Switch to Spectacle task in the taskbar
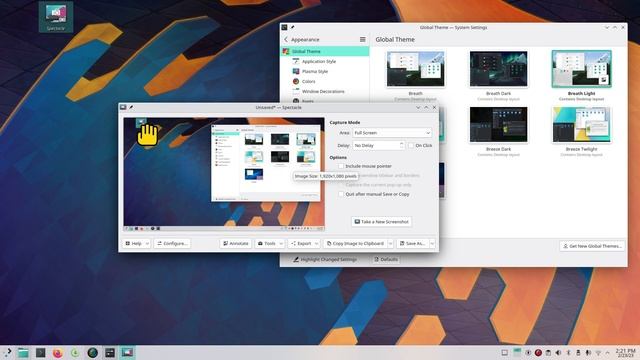The height and width of the screenshot is (360, 640). (127, 353)
